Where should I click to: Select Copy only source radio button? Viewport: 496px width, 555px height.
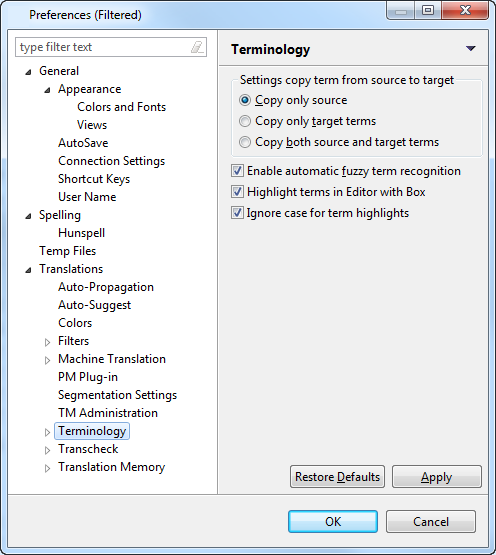click(245, 100)
